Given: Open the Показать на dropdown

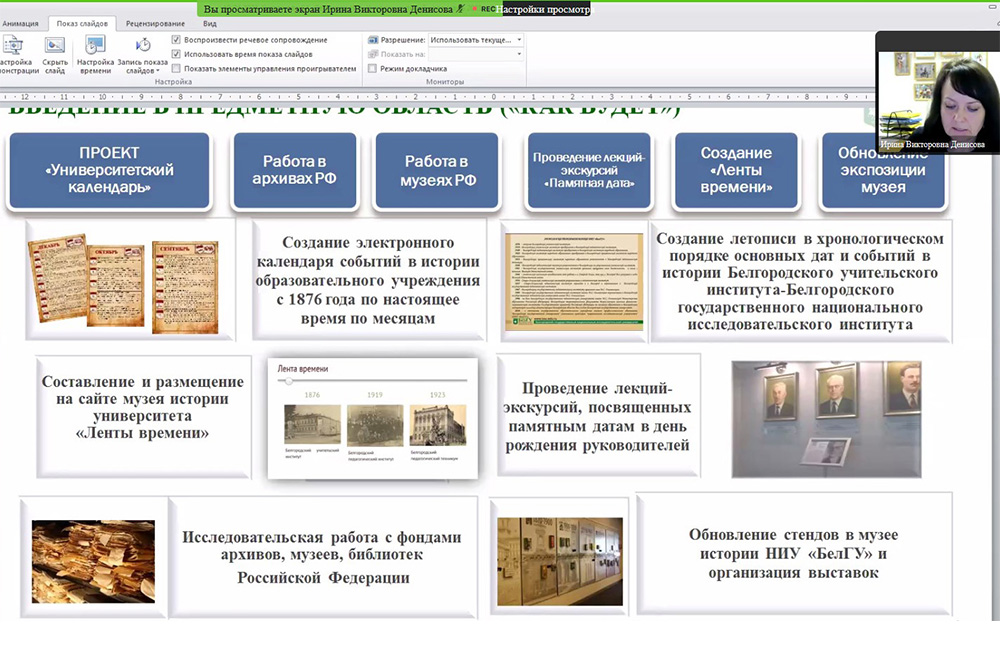Looking at the screenshot, I should coord(518,54).
